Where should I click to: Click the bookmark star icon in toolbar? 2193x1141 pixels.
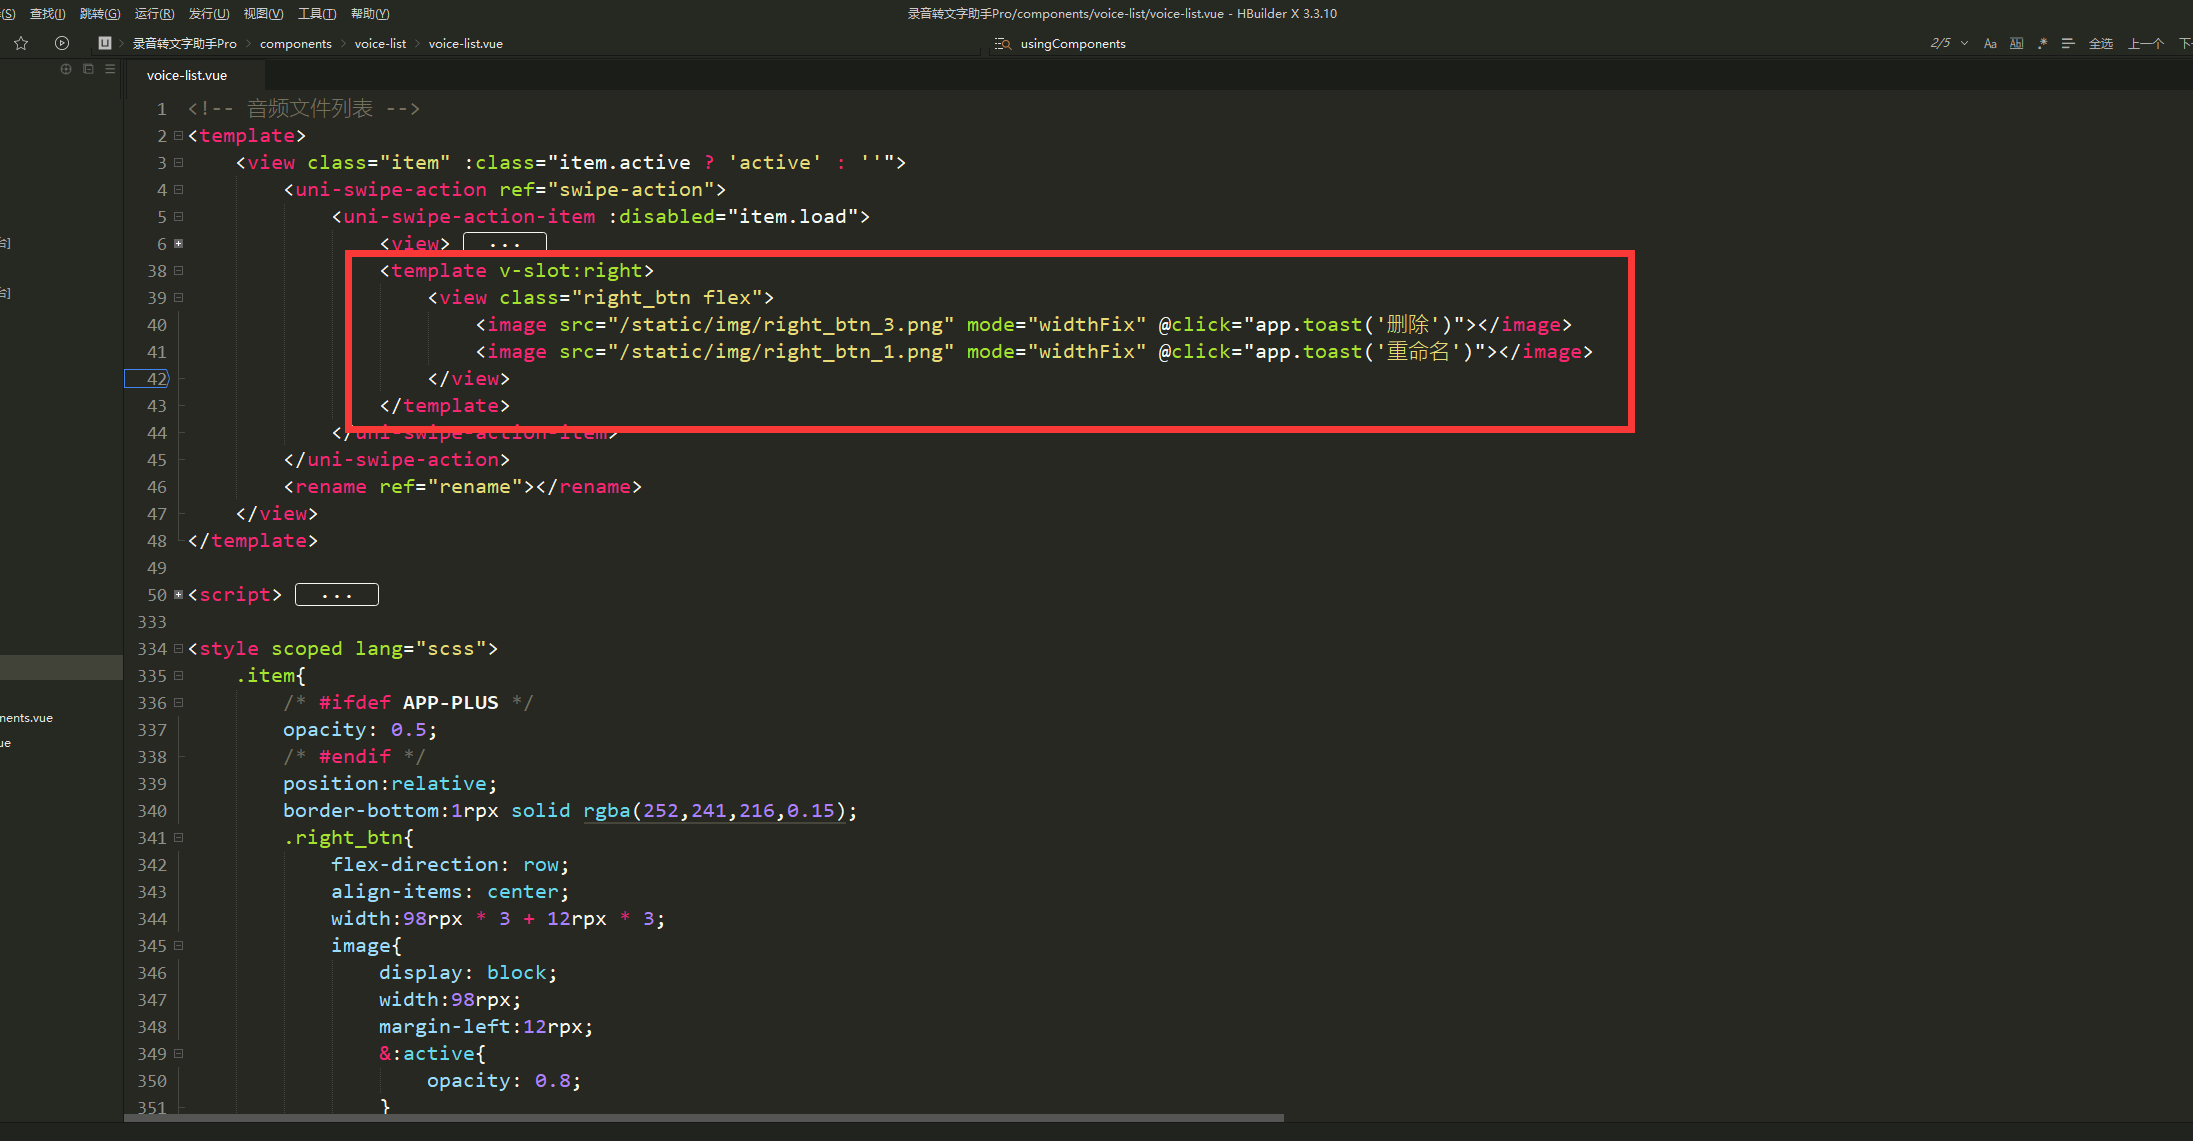point(21,43)
